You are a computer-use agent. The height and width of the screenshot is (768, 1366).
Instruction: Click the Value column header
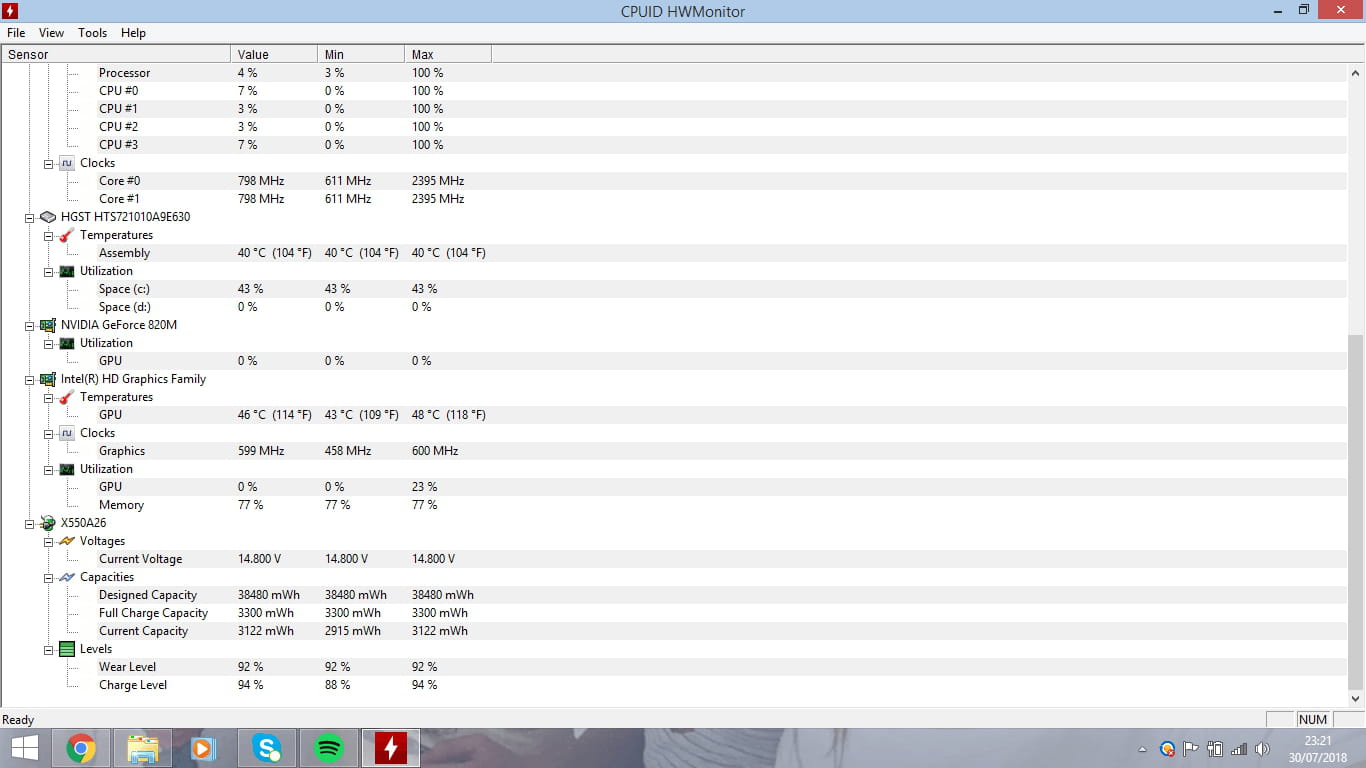274,54
